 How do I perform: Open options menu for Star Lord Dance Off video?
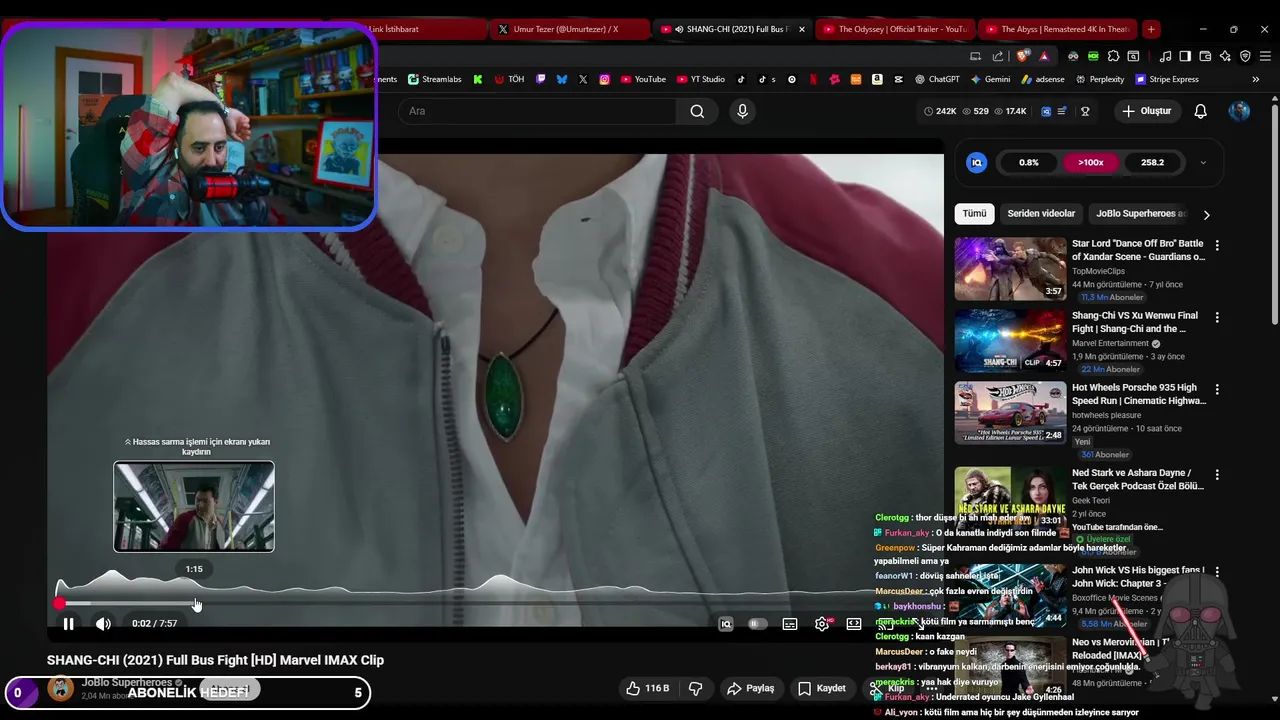(1217, 245)
